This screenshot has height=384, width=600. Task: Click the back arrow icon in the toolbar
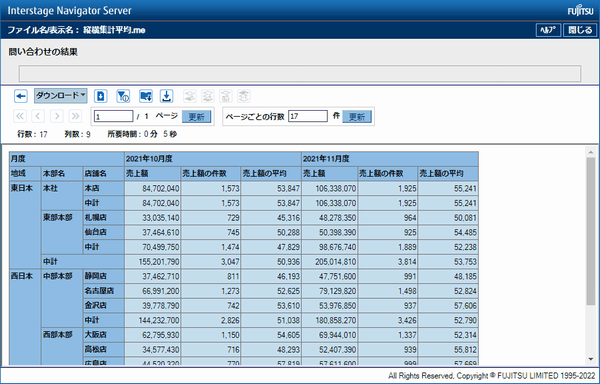[21, 96]
